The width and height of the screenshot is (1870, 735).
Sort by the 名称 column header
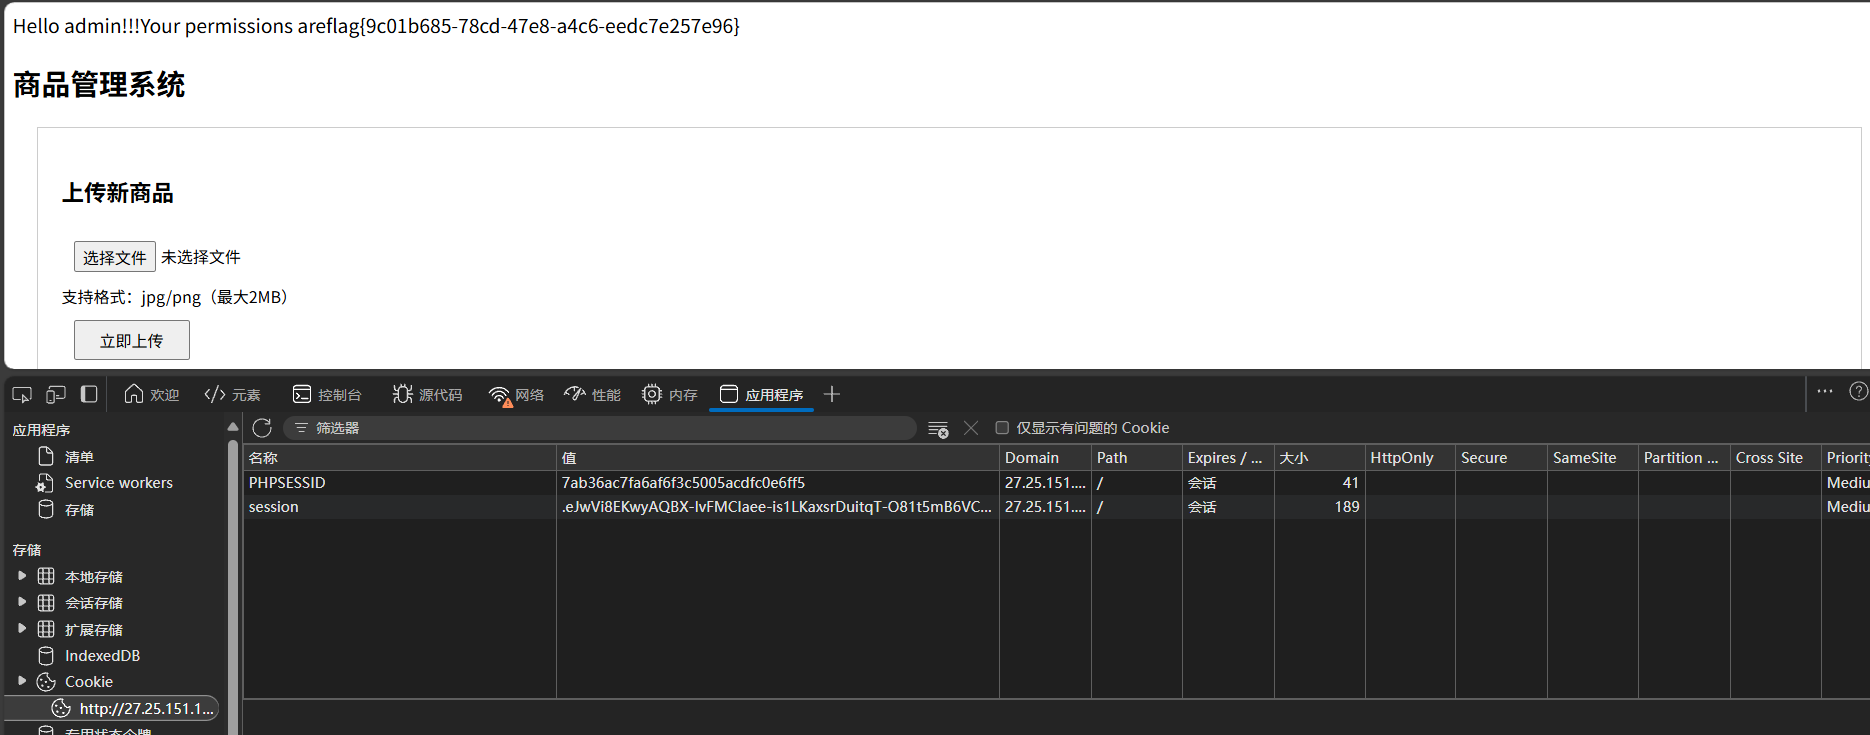click(400, 458)
